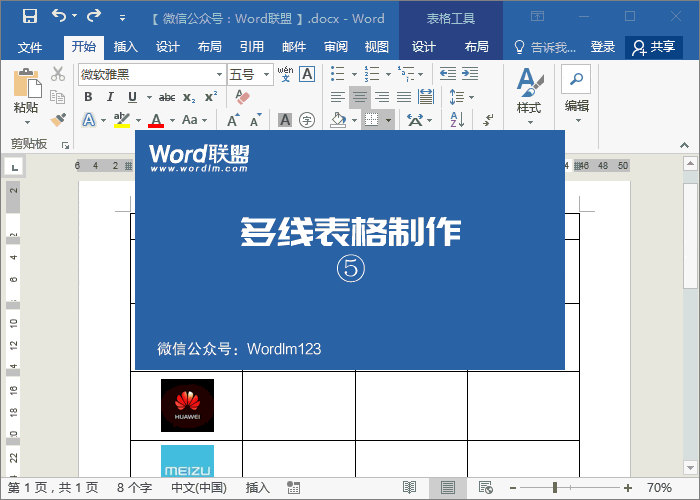700x500 pixels.
Task: Apply red font color
Action: pos(156,120)
